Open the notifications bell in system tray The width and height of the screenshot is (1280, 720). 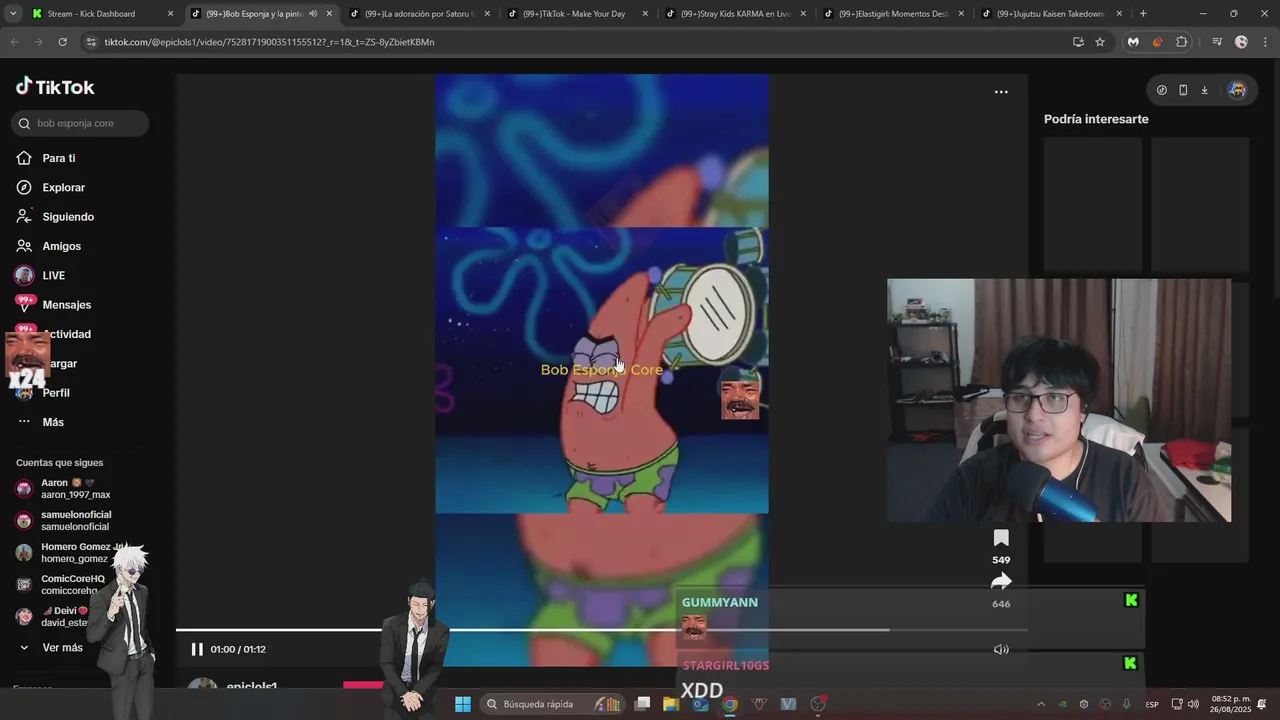click(x=1262, y=704)
